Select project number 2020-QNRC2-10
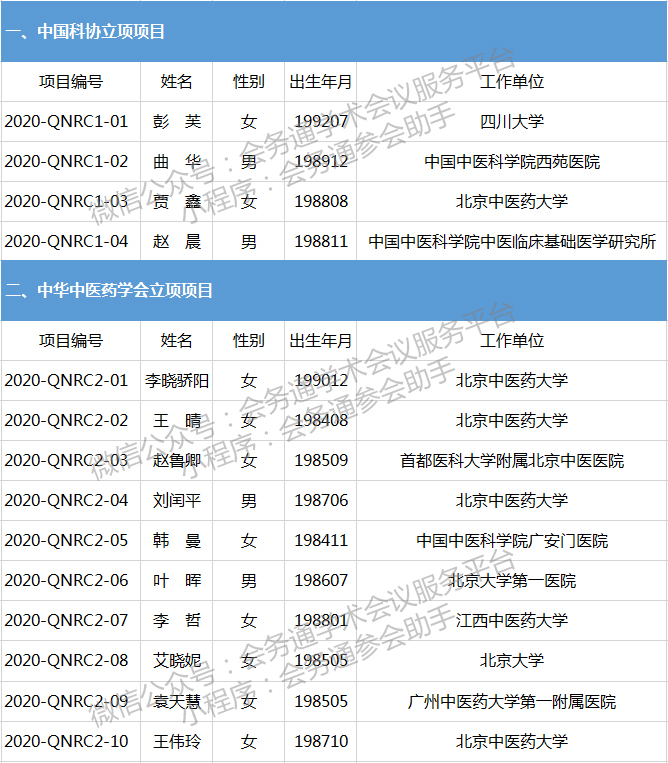 [67, 741]
